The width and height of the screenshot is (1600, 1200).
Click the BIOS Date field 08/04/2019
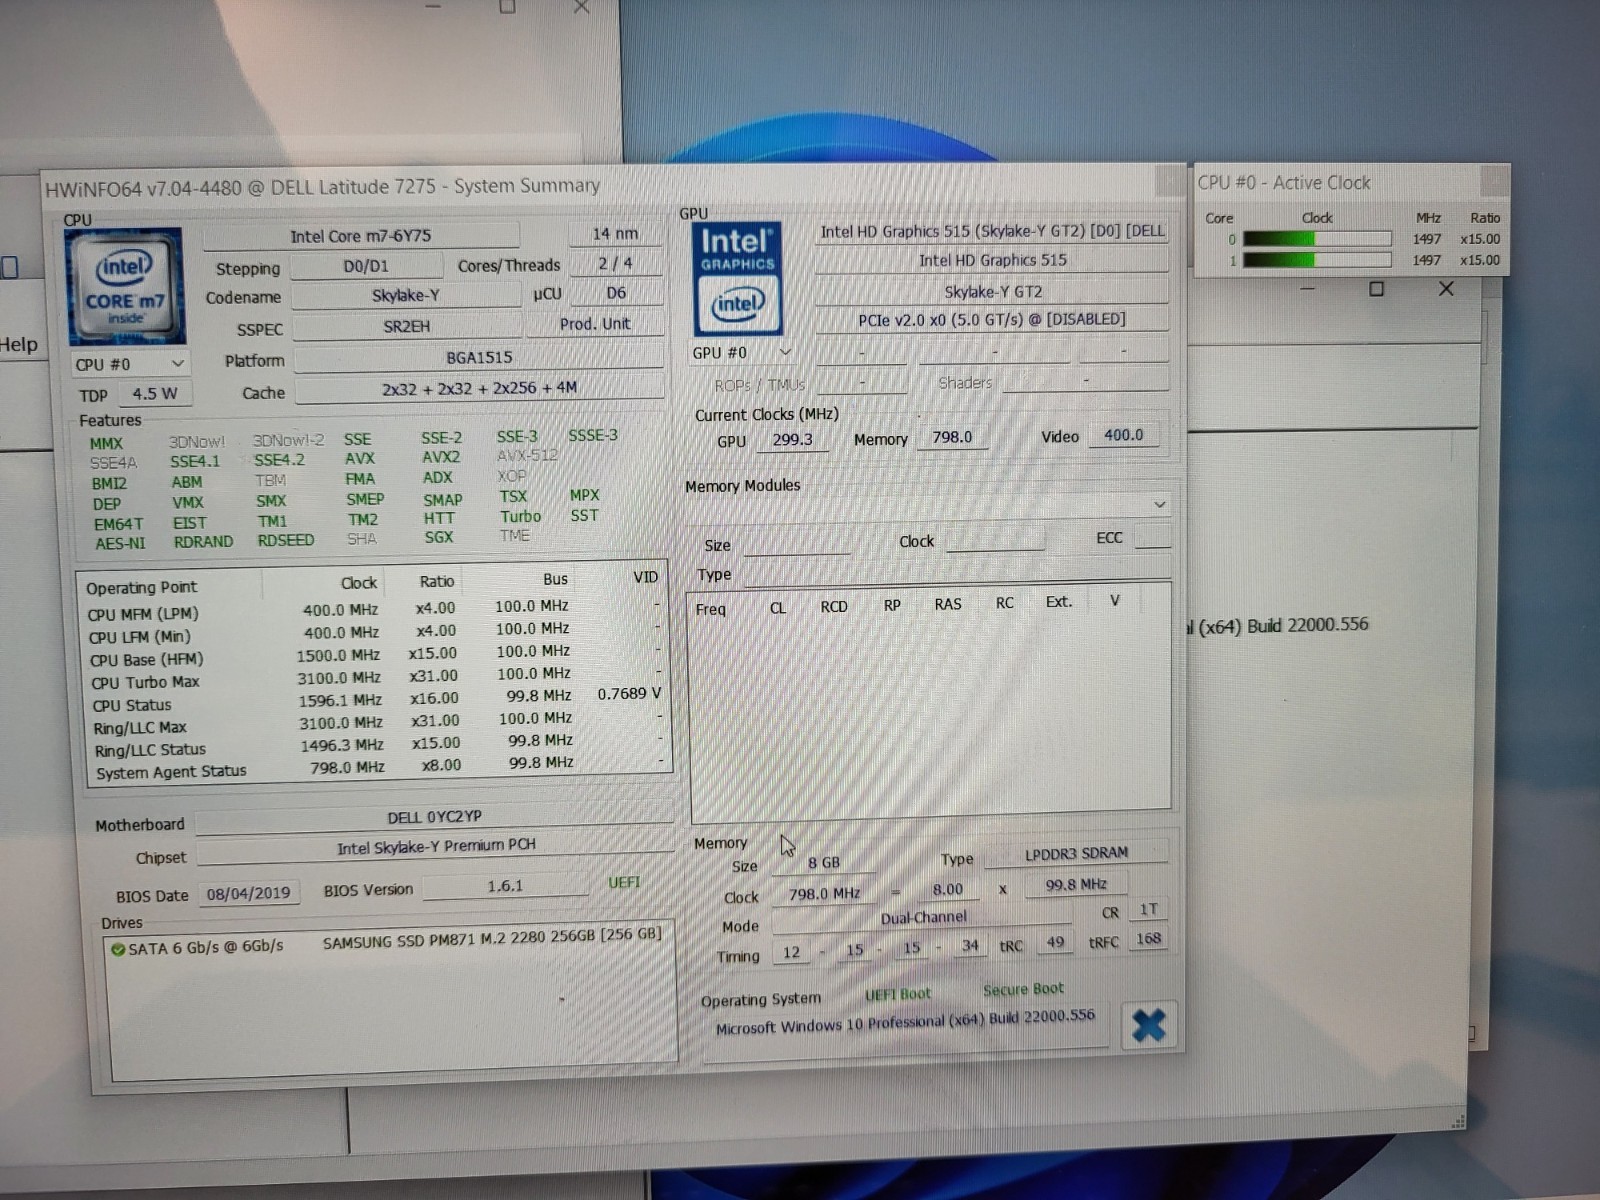tap(248, 893)
